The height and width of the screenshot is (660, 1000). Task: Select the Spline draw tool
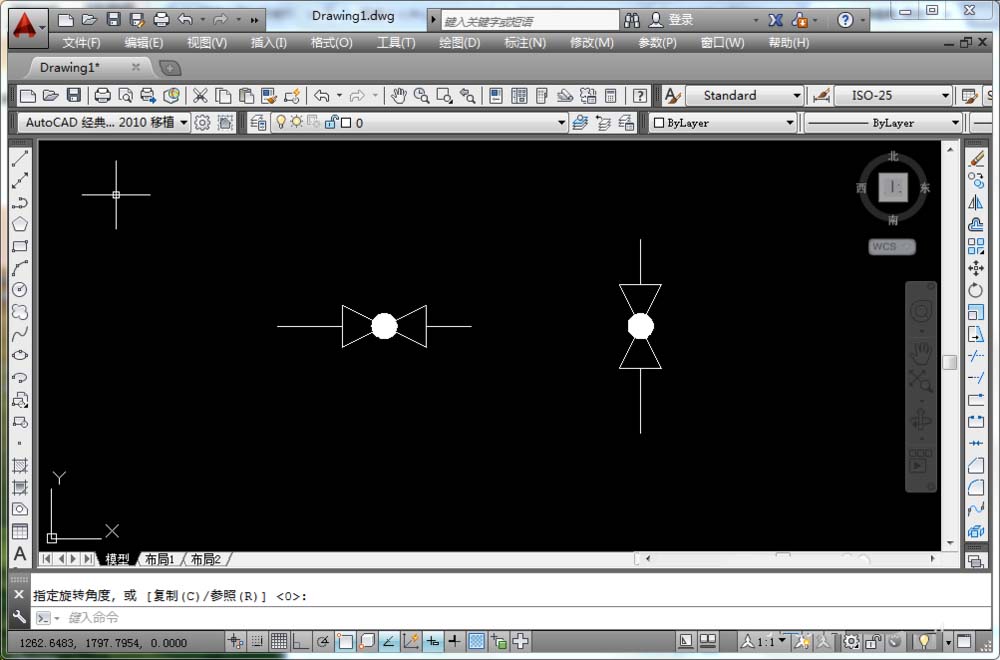pos(20,334)
